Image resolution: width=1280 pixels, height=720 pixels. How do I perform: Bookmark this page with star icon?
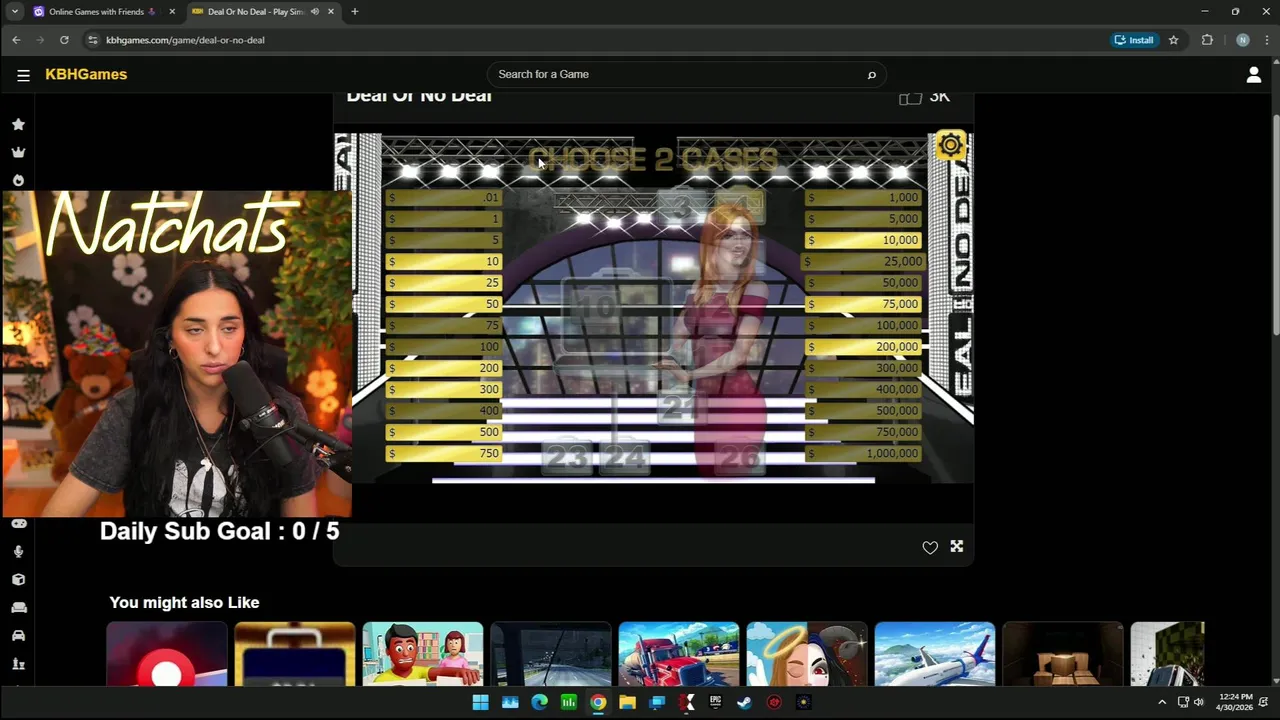[x=1173, y=40]
